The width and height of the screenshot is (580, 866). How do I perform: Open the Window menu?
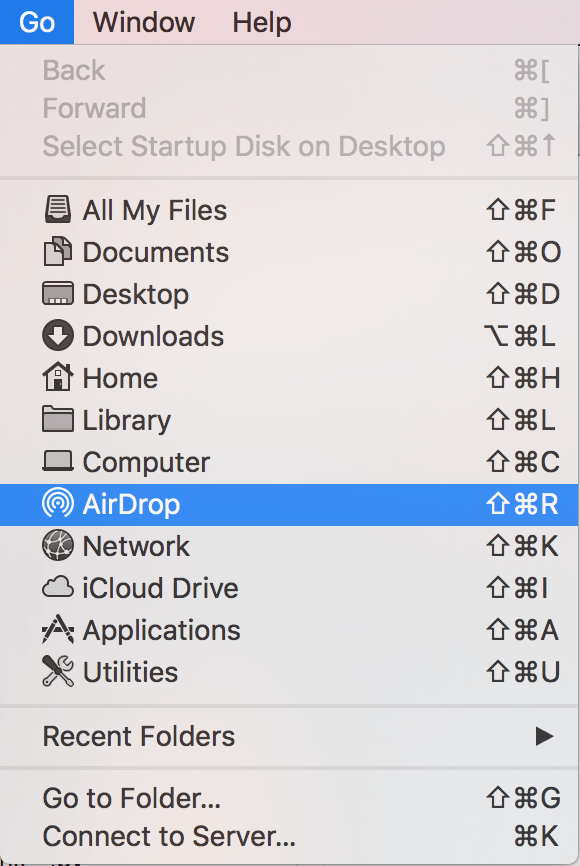(x=143, y=22)
